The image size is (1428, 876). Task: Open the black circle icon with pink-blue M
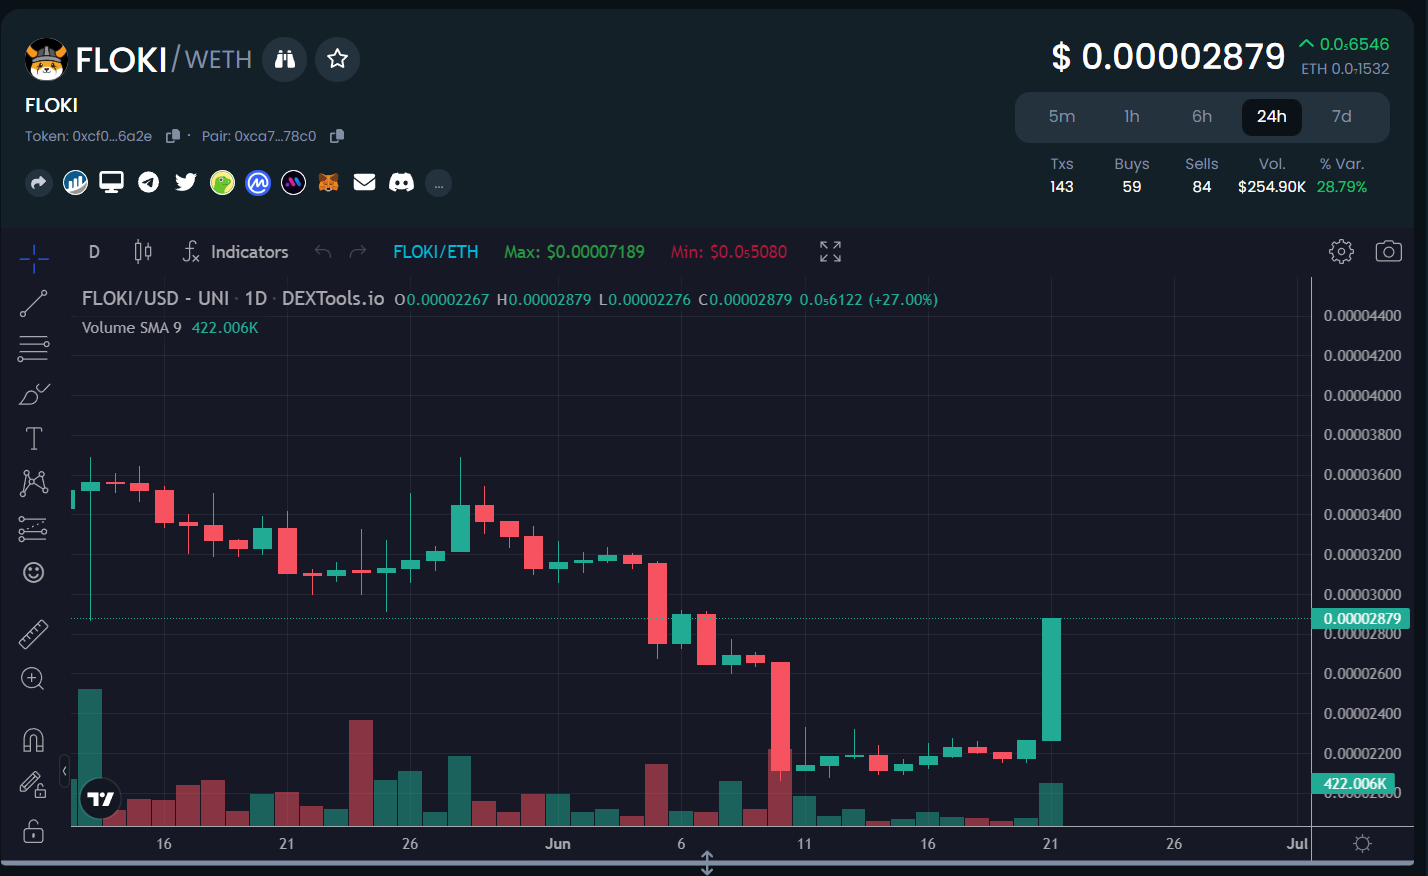click(x=293, y=182)
